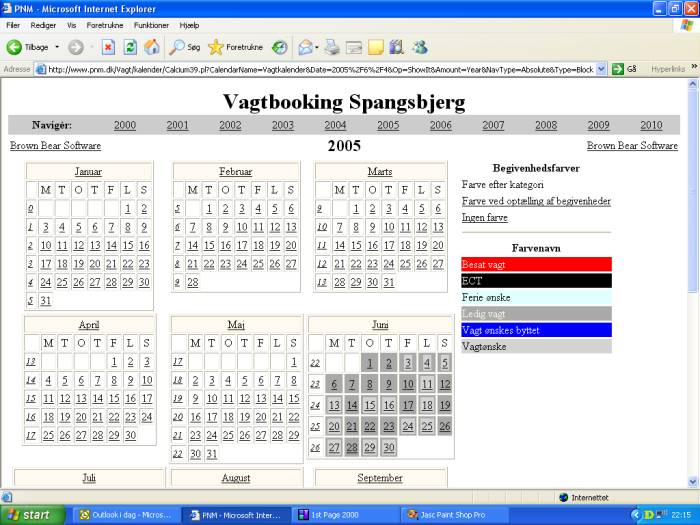
Task: Navigate to year 2006 link
Action: 441,125
